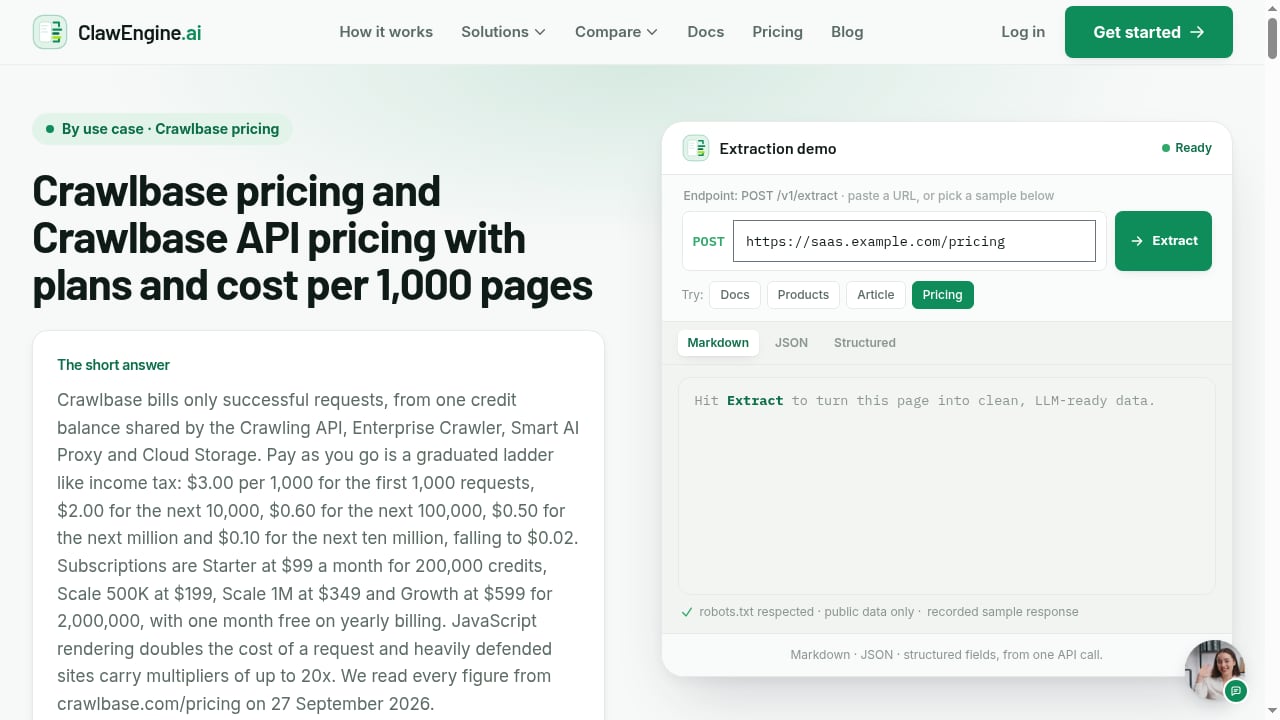Click the URL input field
The height and width of the screenshot is (720, 1280).
click(914, 241)
